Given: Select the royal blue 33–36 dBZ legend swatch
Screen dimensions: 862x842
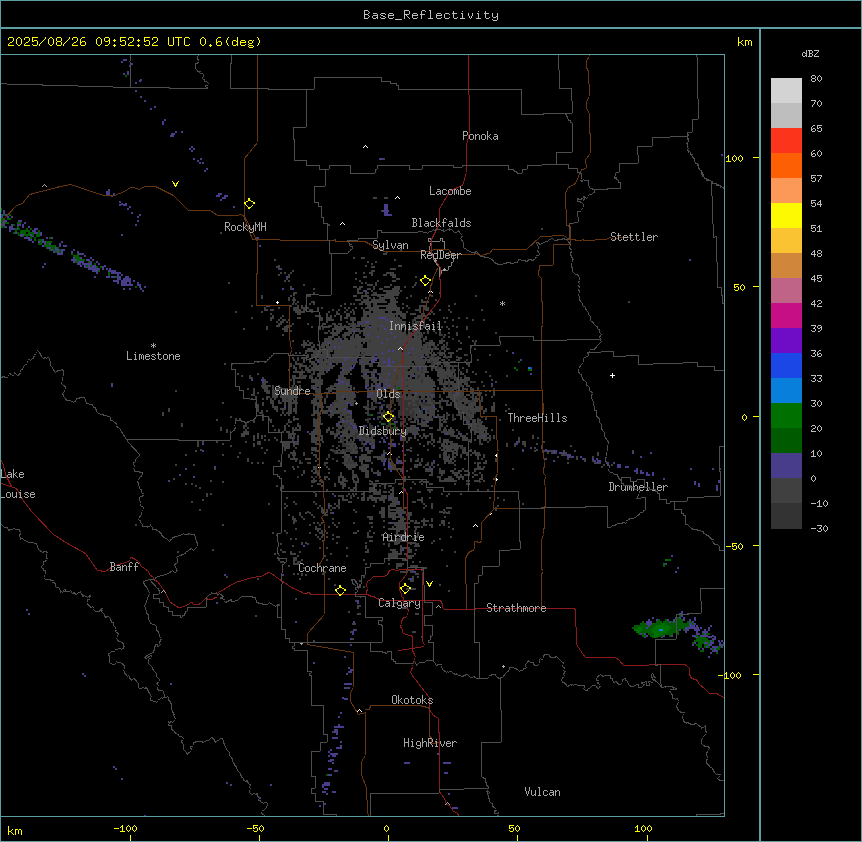Looking at the screenshot, I should point(786,365).
